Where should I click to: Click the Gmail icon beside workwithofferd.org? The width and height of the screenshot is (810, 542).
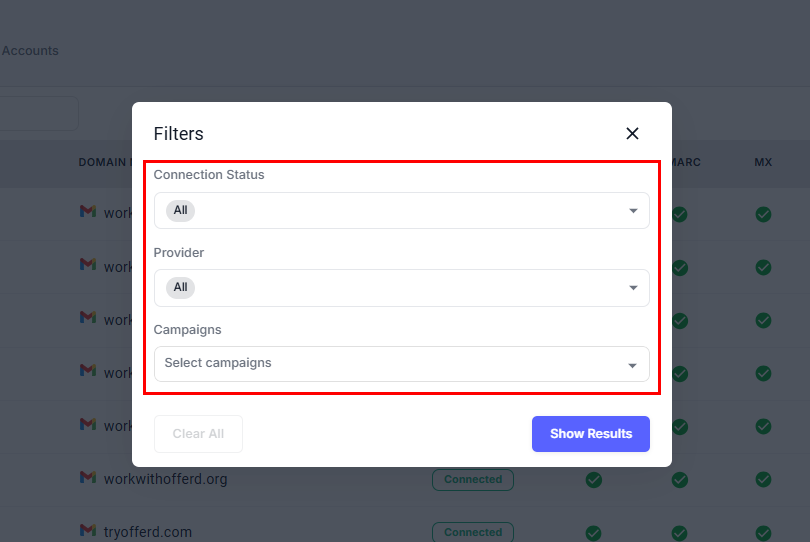click(88, 478)
